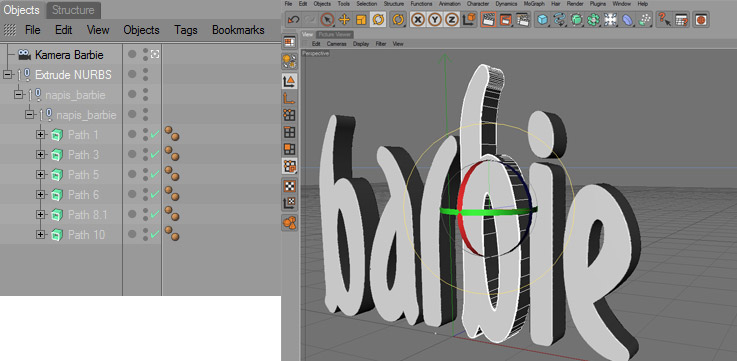Click the layout icon atop left palette
737x361 pixels.
click(x=290, y=42)
